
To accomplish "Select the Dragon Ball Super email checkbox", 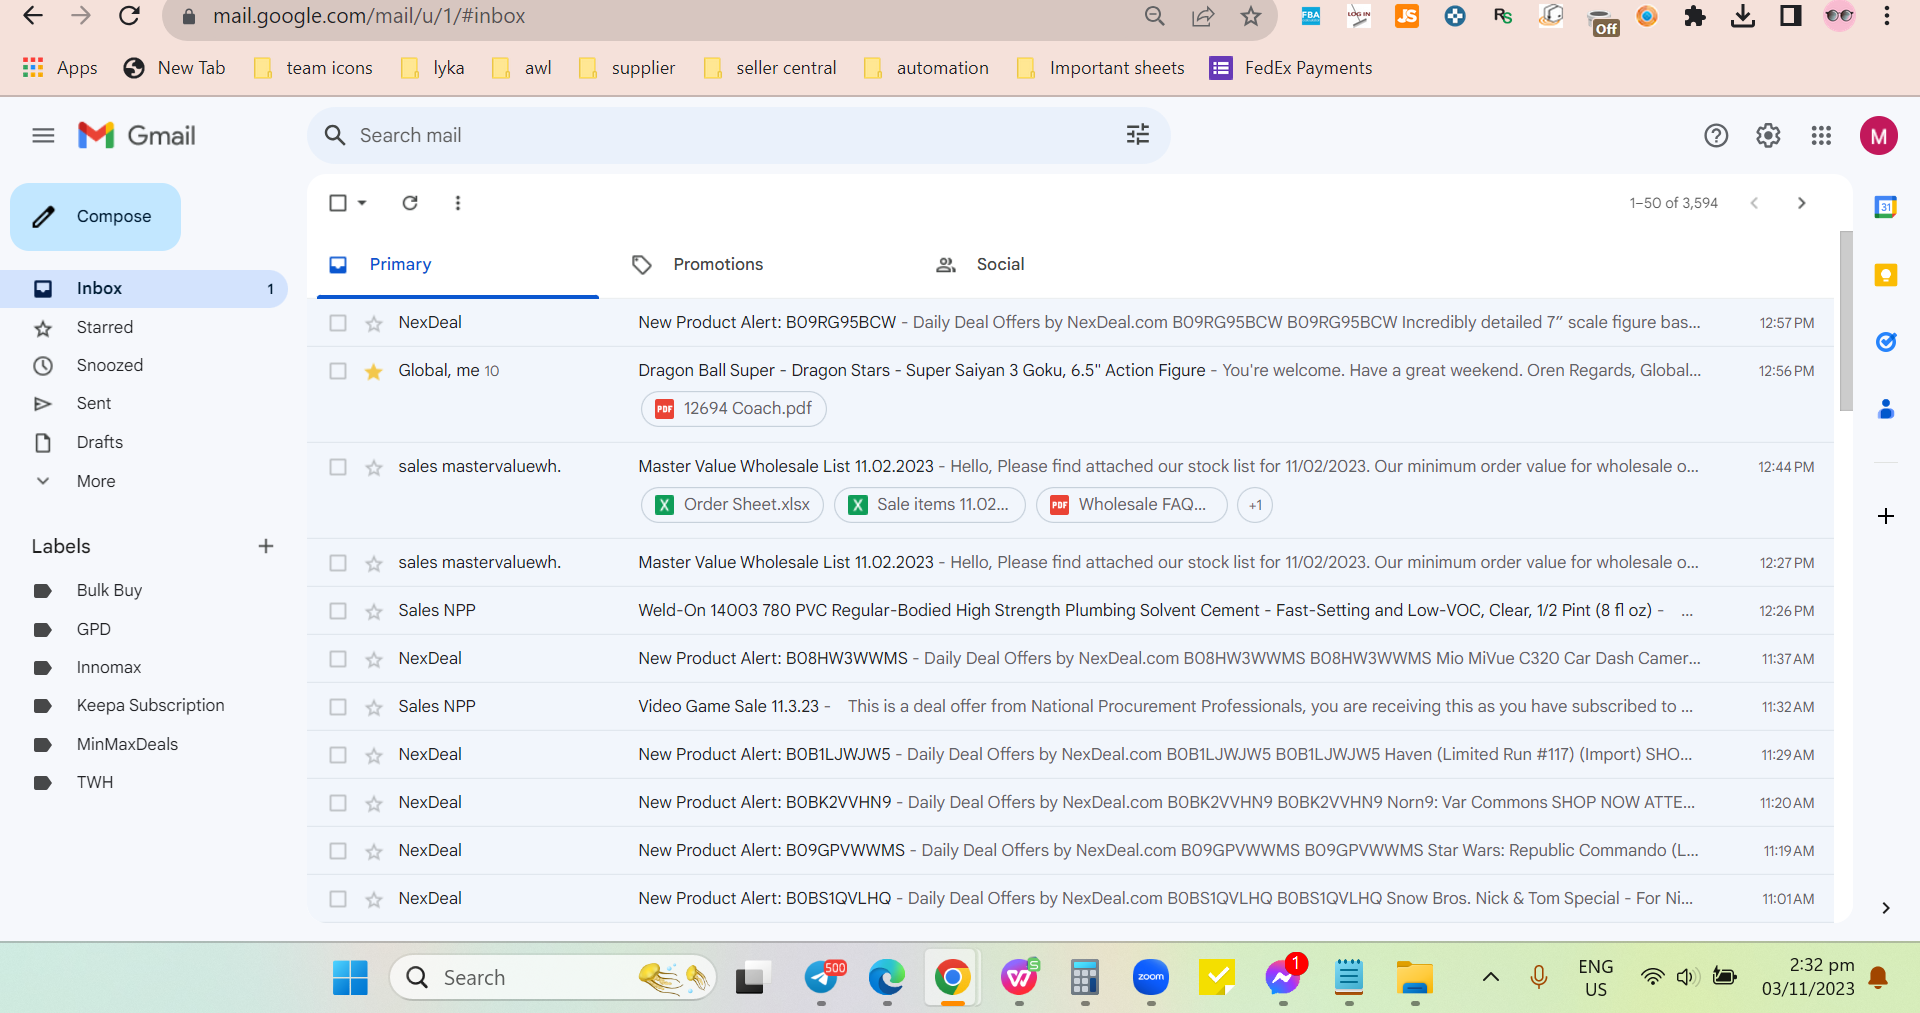I will tap(338, 371).
